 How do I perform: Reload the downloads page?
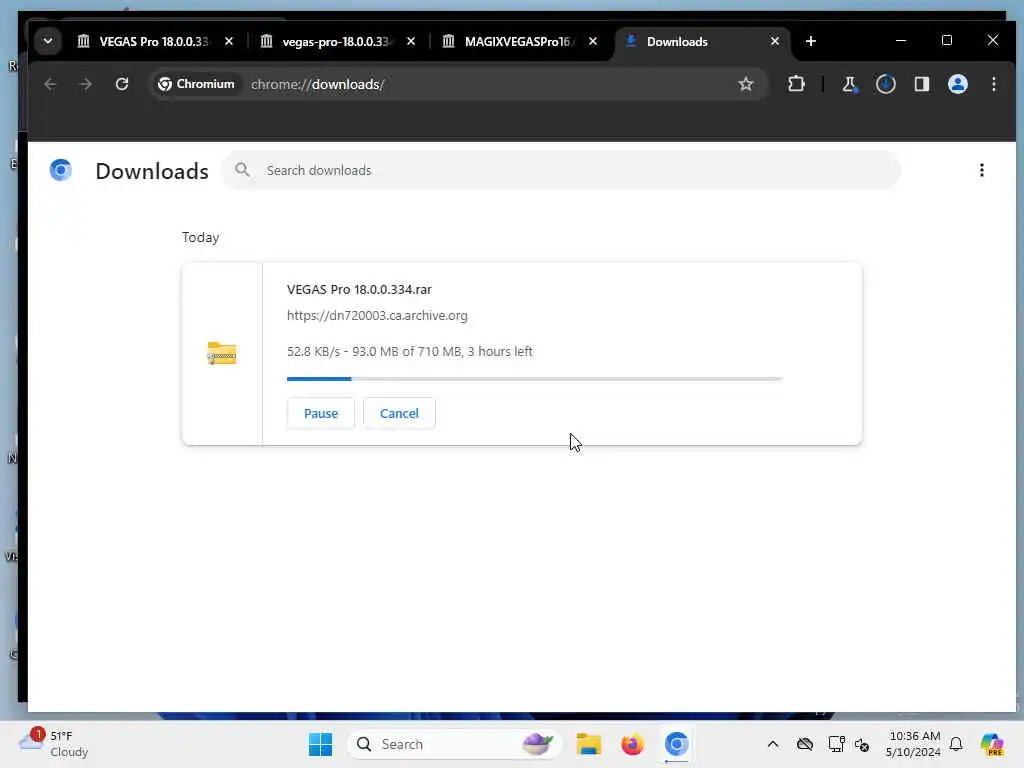pyautogui.click(x=121, y=84)
